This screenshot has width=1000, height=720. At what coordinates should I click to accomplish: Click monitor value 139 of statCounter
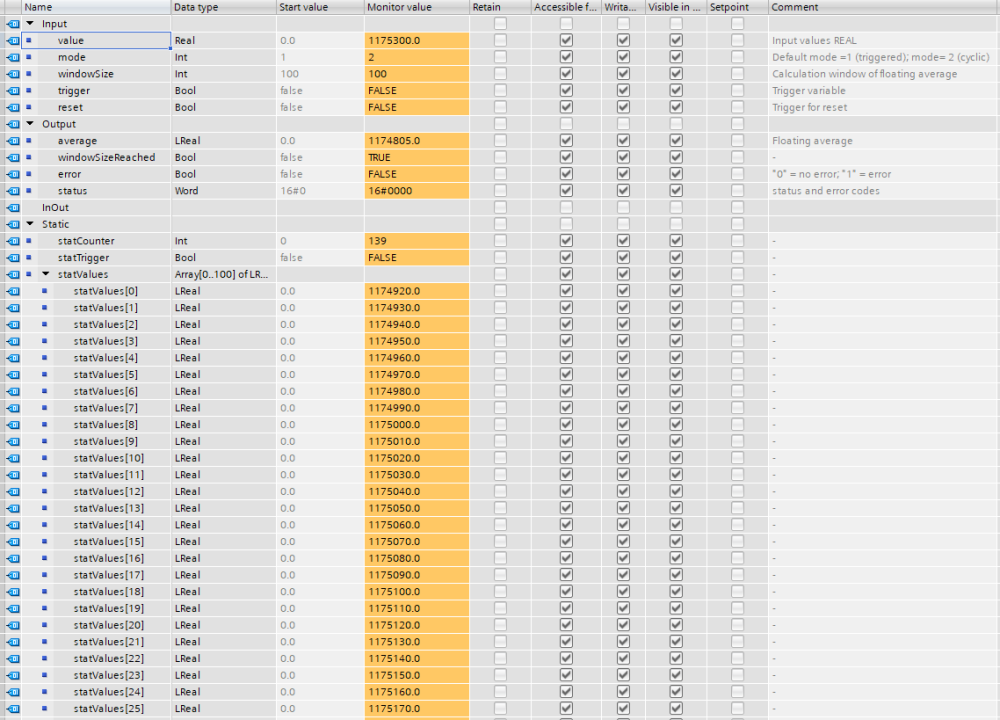pos(417,240)
